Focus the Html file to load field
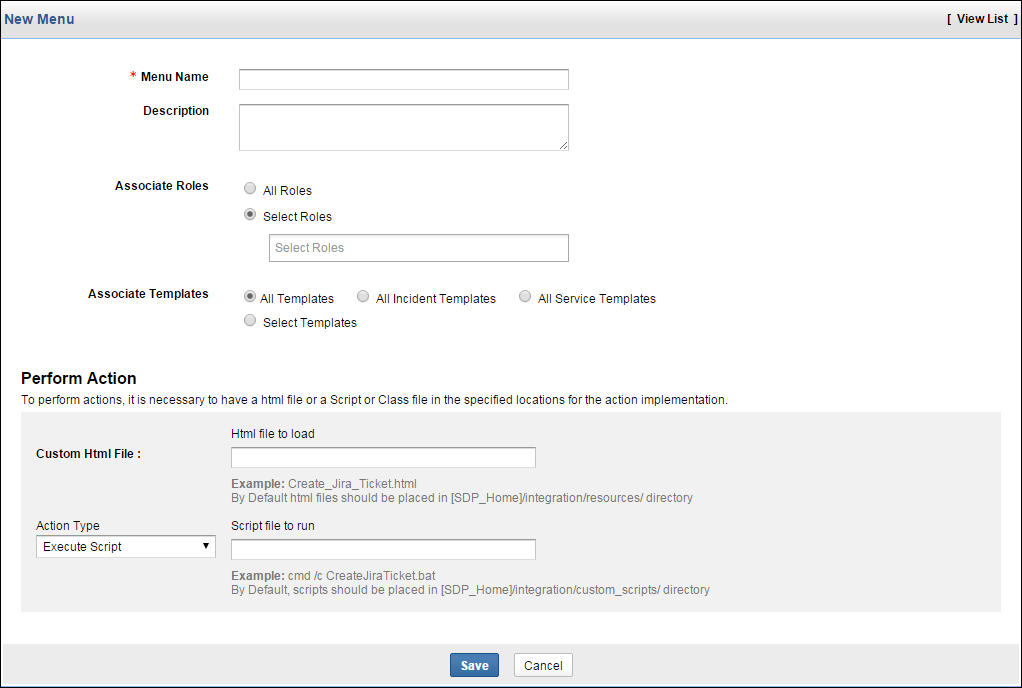 pyautogui.click(x=383, y=458)
